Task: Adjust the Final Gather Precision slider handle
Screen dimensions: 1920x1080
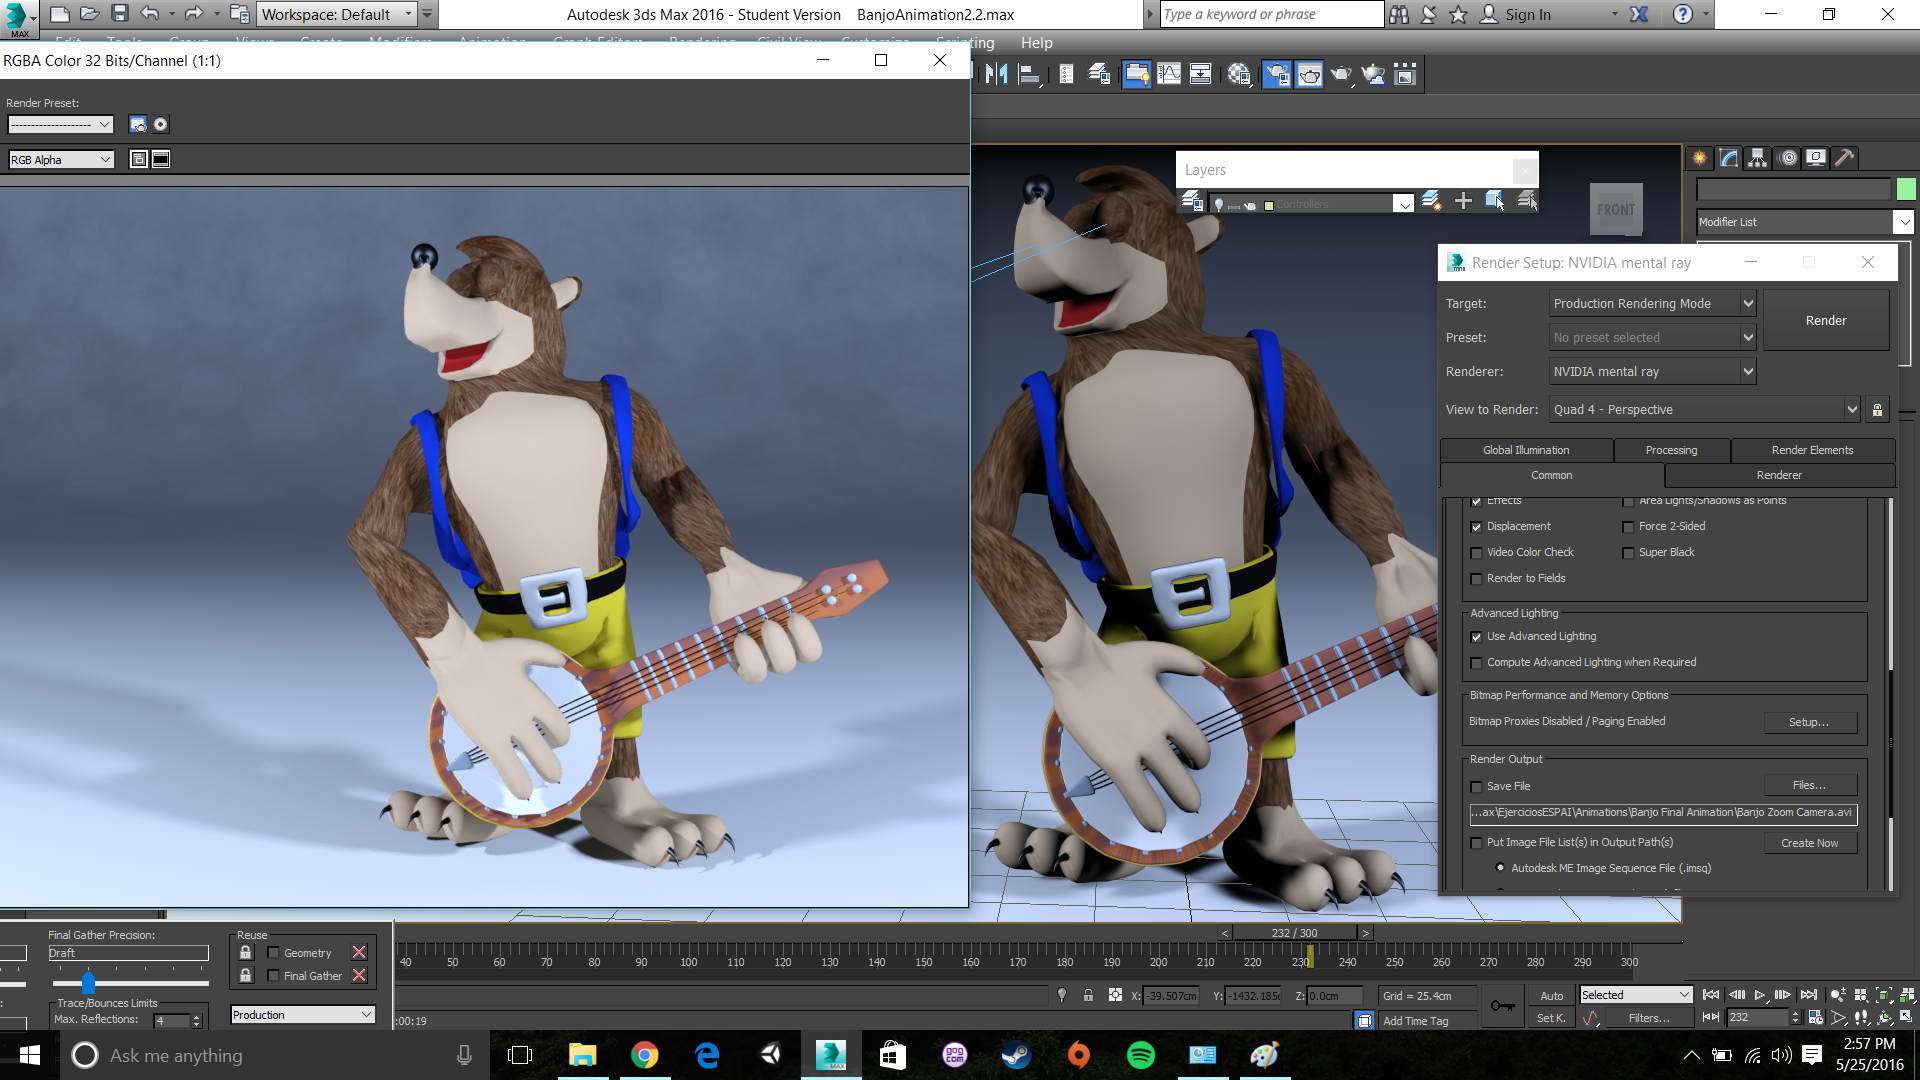Action: [89, 982]
